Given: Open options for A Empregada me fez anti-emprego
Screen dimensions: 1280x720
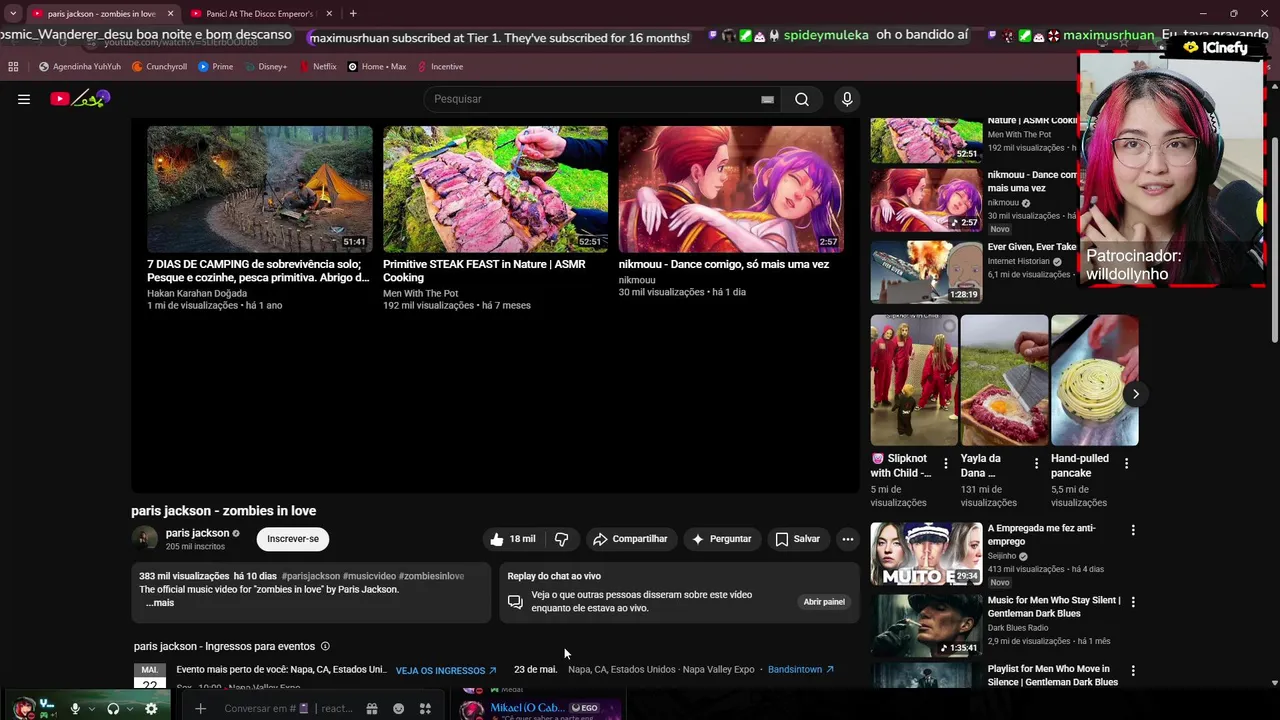Looking at the screenshot, I should [x=1133, y=530].
